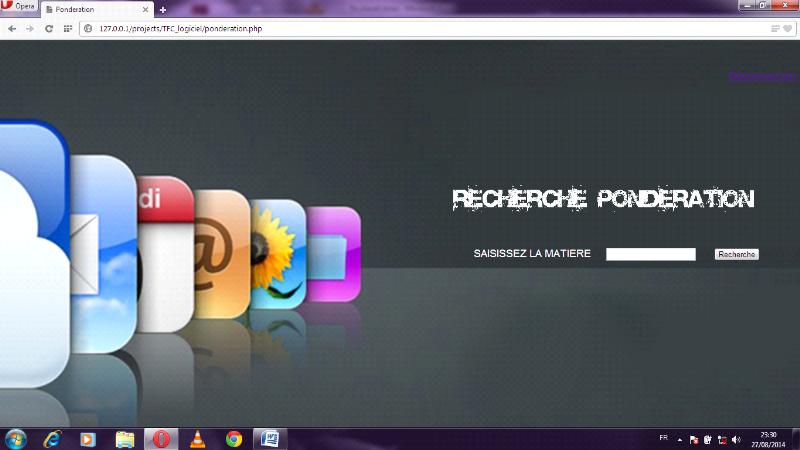Click the Déconnexion link

pos(762,76)
